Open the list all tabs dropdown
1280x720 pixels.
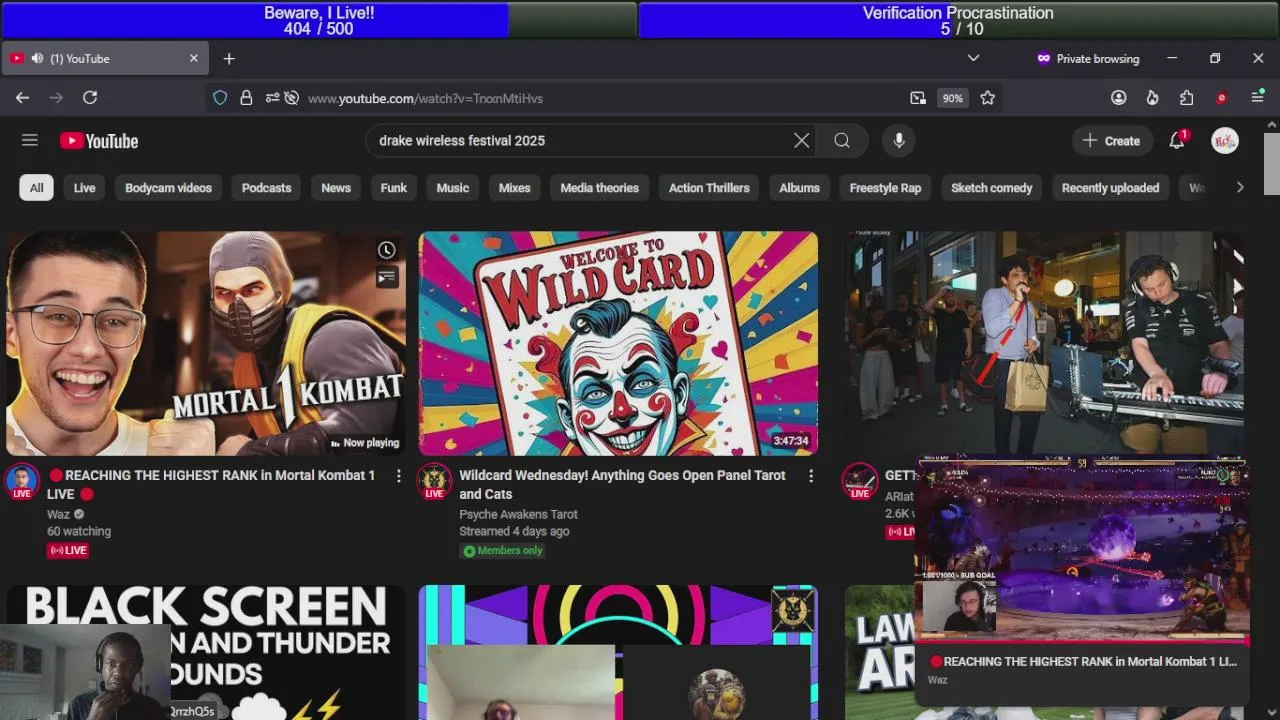(973, 59)
